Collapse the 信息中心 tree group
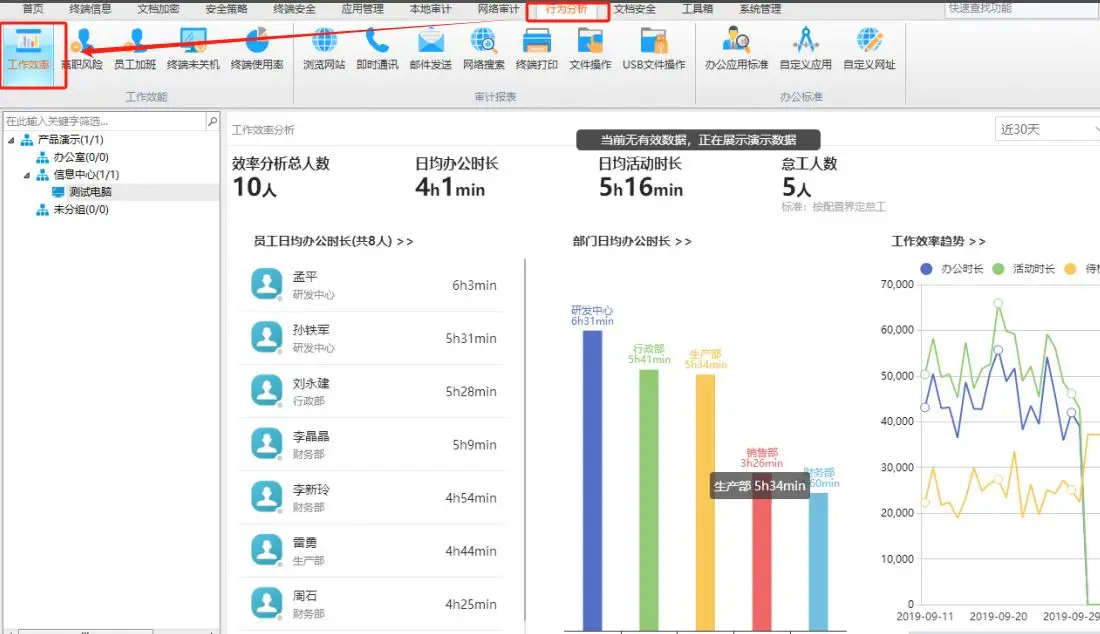The image size is (1100, 634). (27, 175)
